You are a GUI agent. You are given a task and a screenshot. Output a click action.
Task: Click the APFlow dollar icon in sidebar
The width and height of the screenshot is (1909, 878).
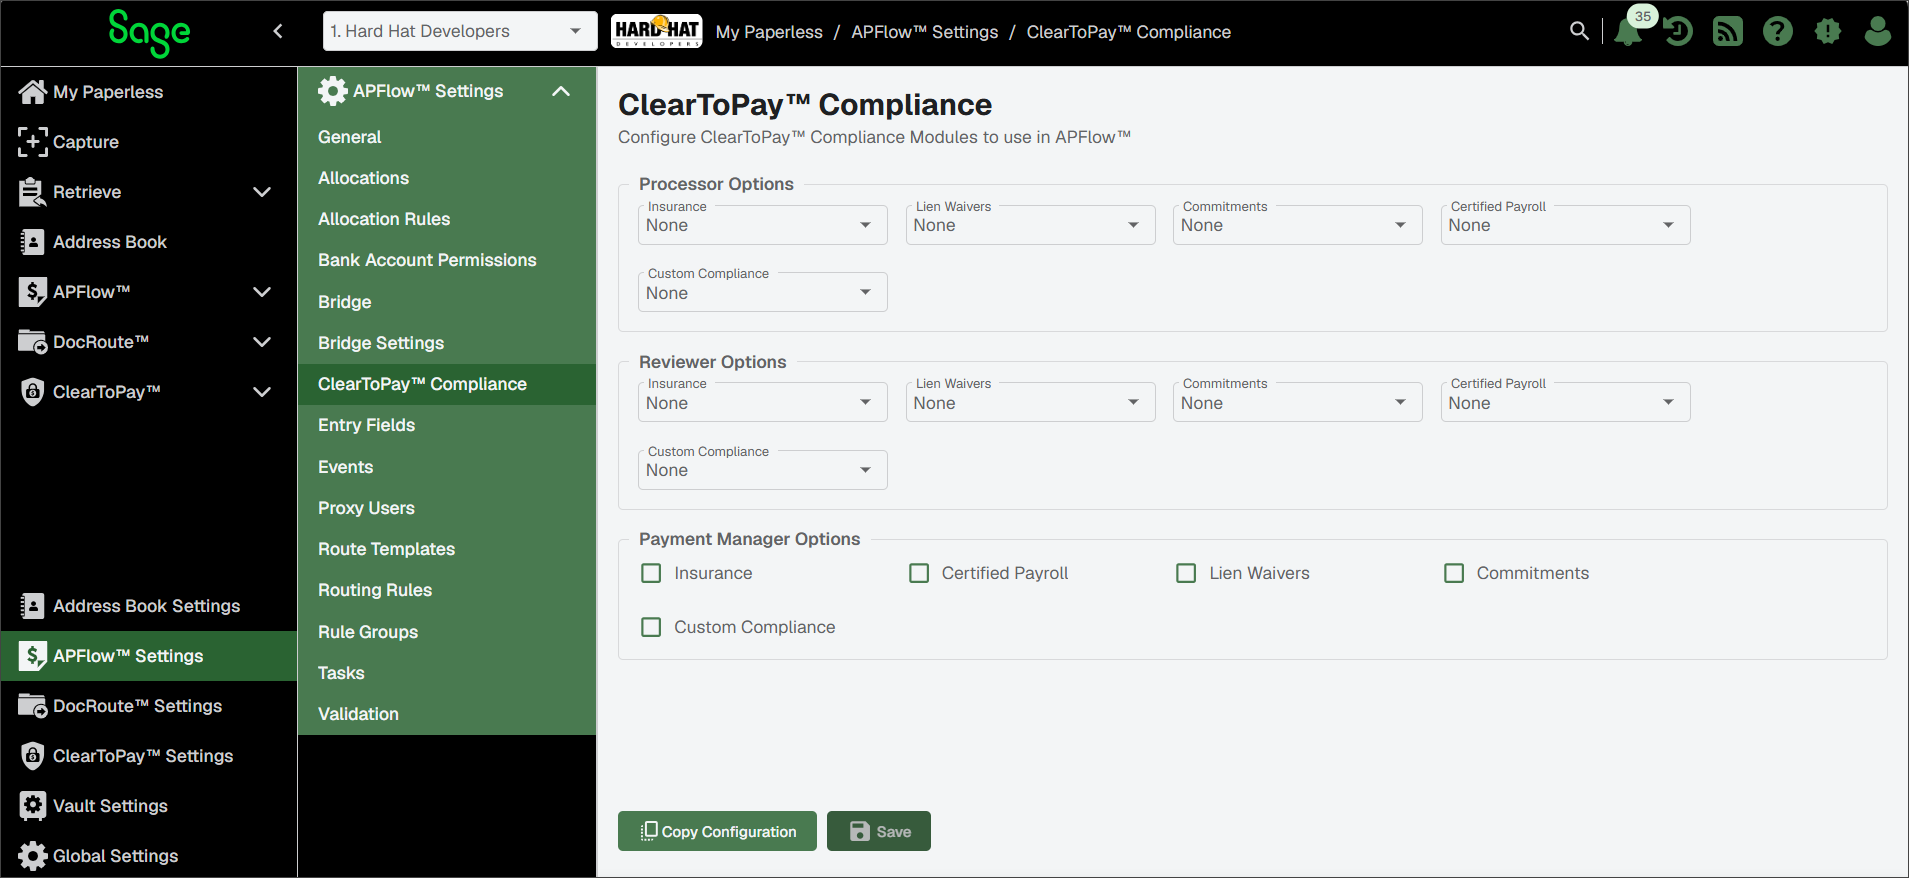click(33, 292)
